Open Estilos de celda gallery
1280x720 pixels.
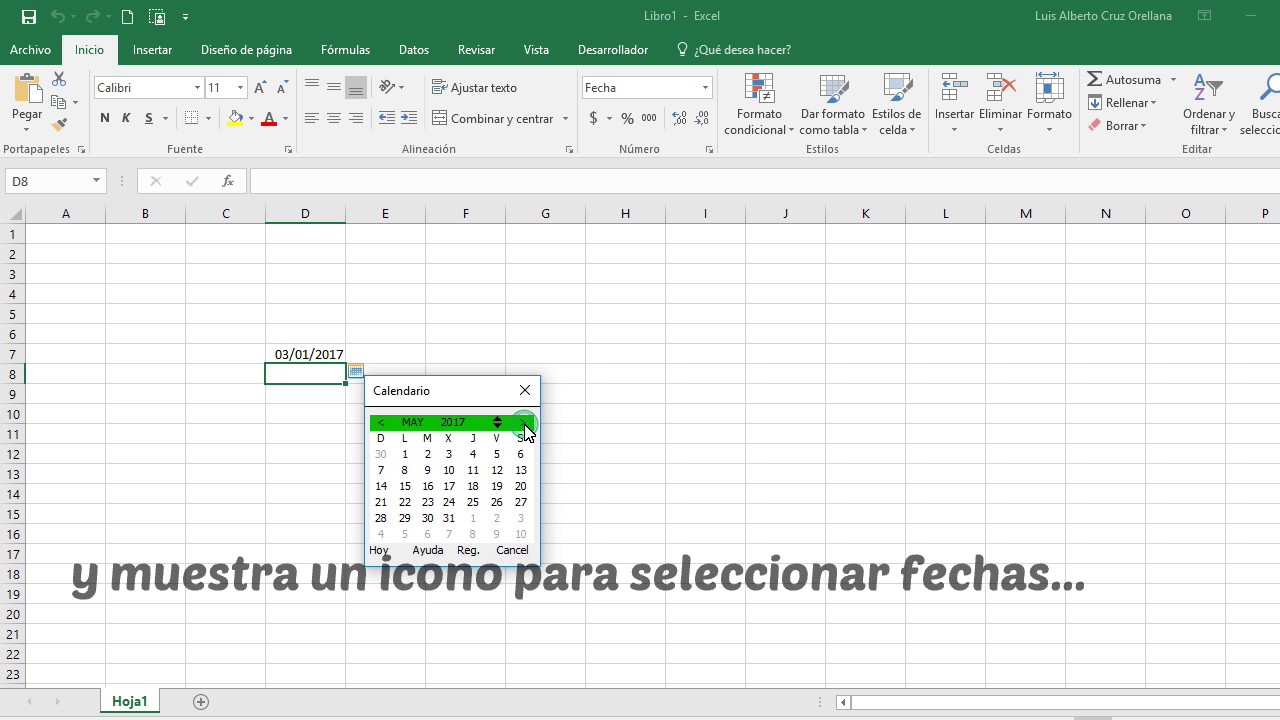(x=896, y=104)
